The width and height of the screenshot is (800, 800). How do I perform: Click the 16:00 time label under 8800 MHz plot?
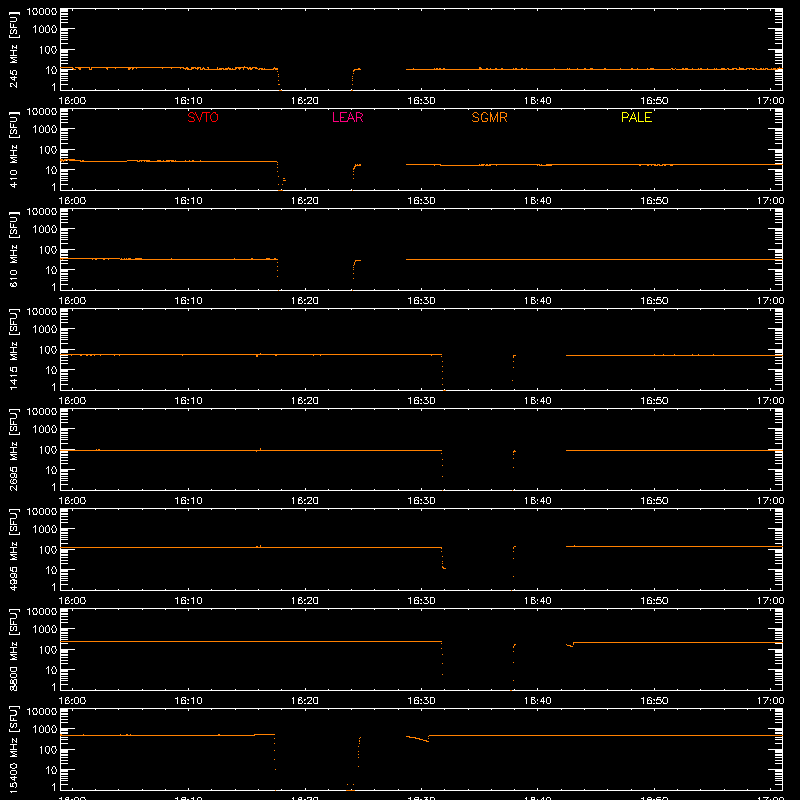pyautogui.click(x=72, y=701)
